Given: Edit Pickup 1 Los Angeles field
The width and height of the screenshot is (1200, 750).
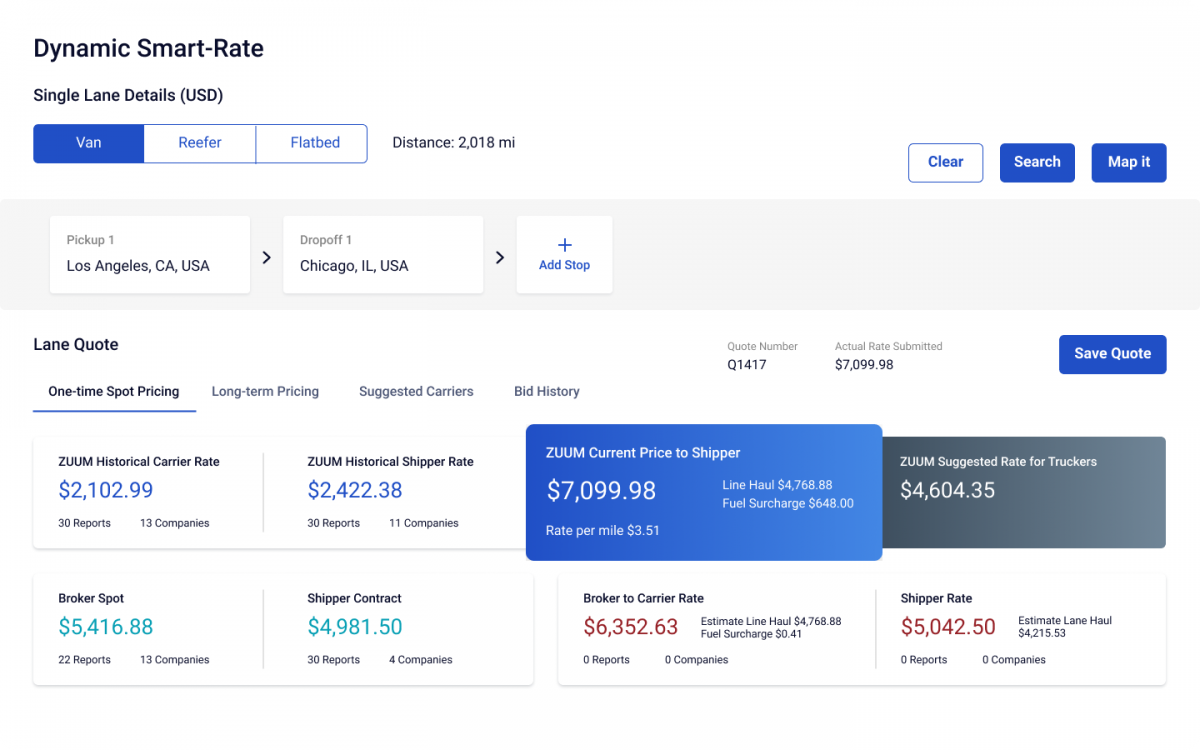Looking at the screenshot, I should pos(150,255).
